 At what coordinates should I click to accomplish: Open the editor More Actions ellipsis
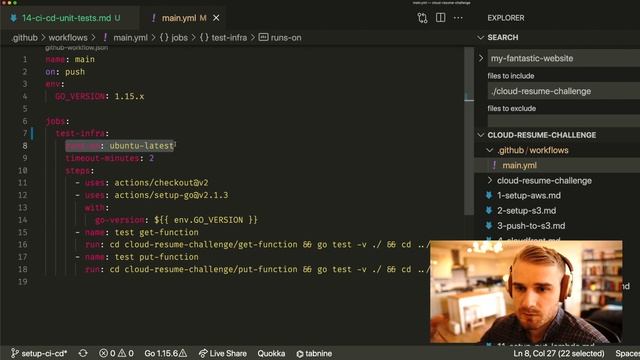pyautogui.click(x=458, y=18)
